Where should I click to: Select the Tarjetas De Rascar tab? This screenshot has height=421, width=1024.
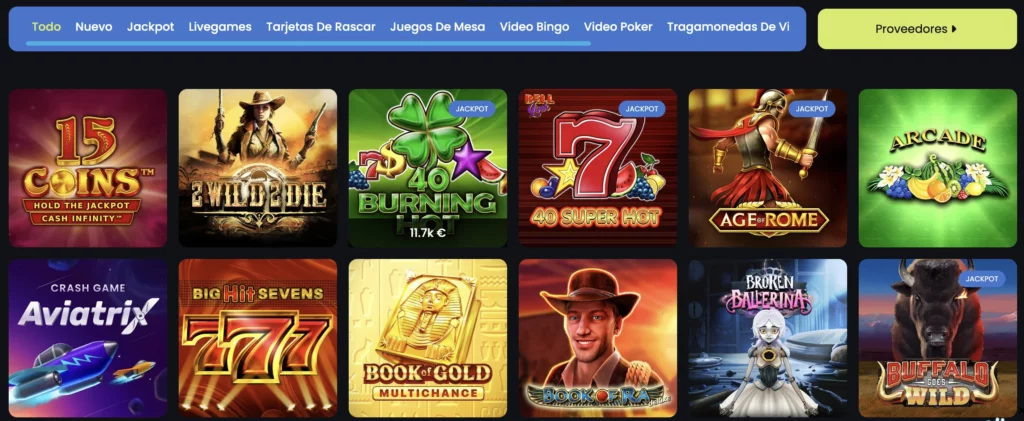tap(321, 27)
